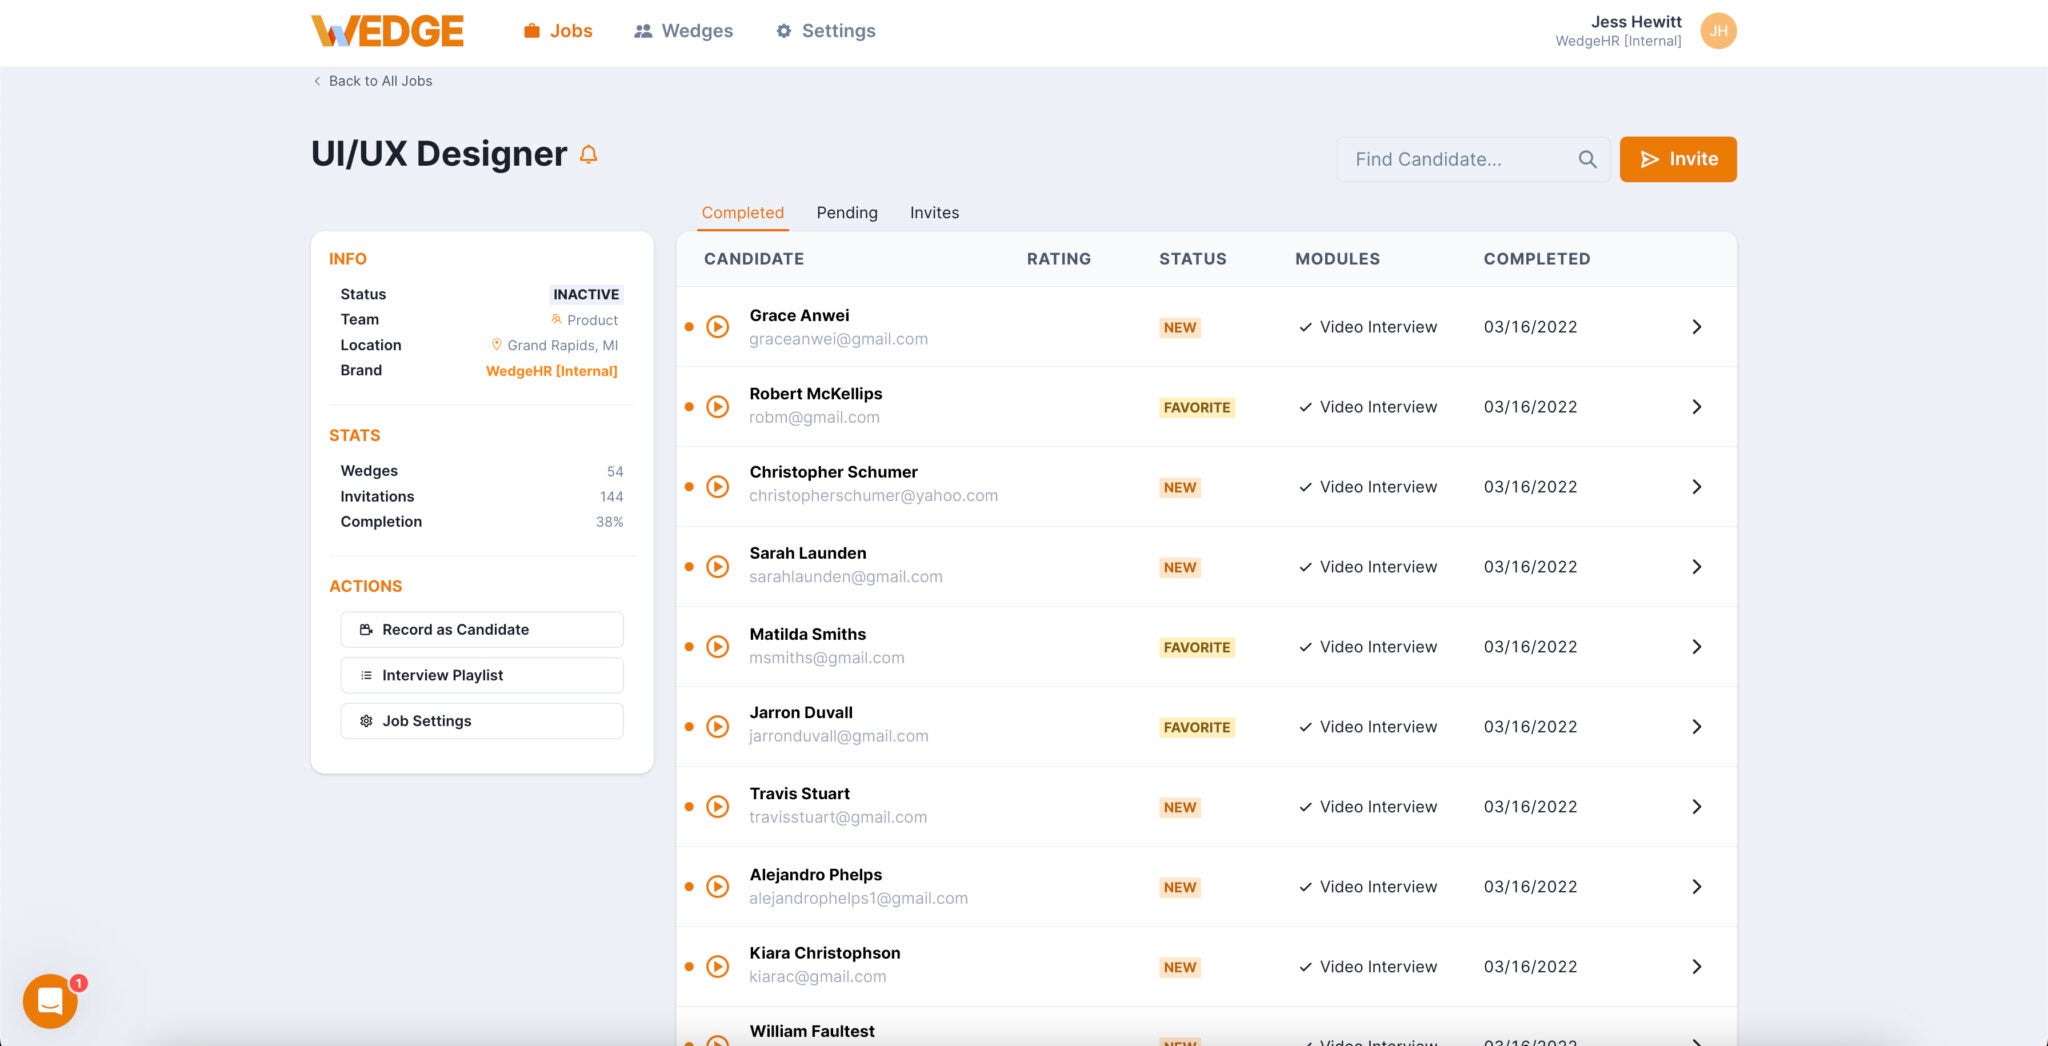Click the Wedge logo in the header
Image resolution: width=2048 pixels, height=1046 pixels.
coord(386,30)
